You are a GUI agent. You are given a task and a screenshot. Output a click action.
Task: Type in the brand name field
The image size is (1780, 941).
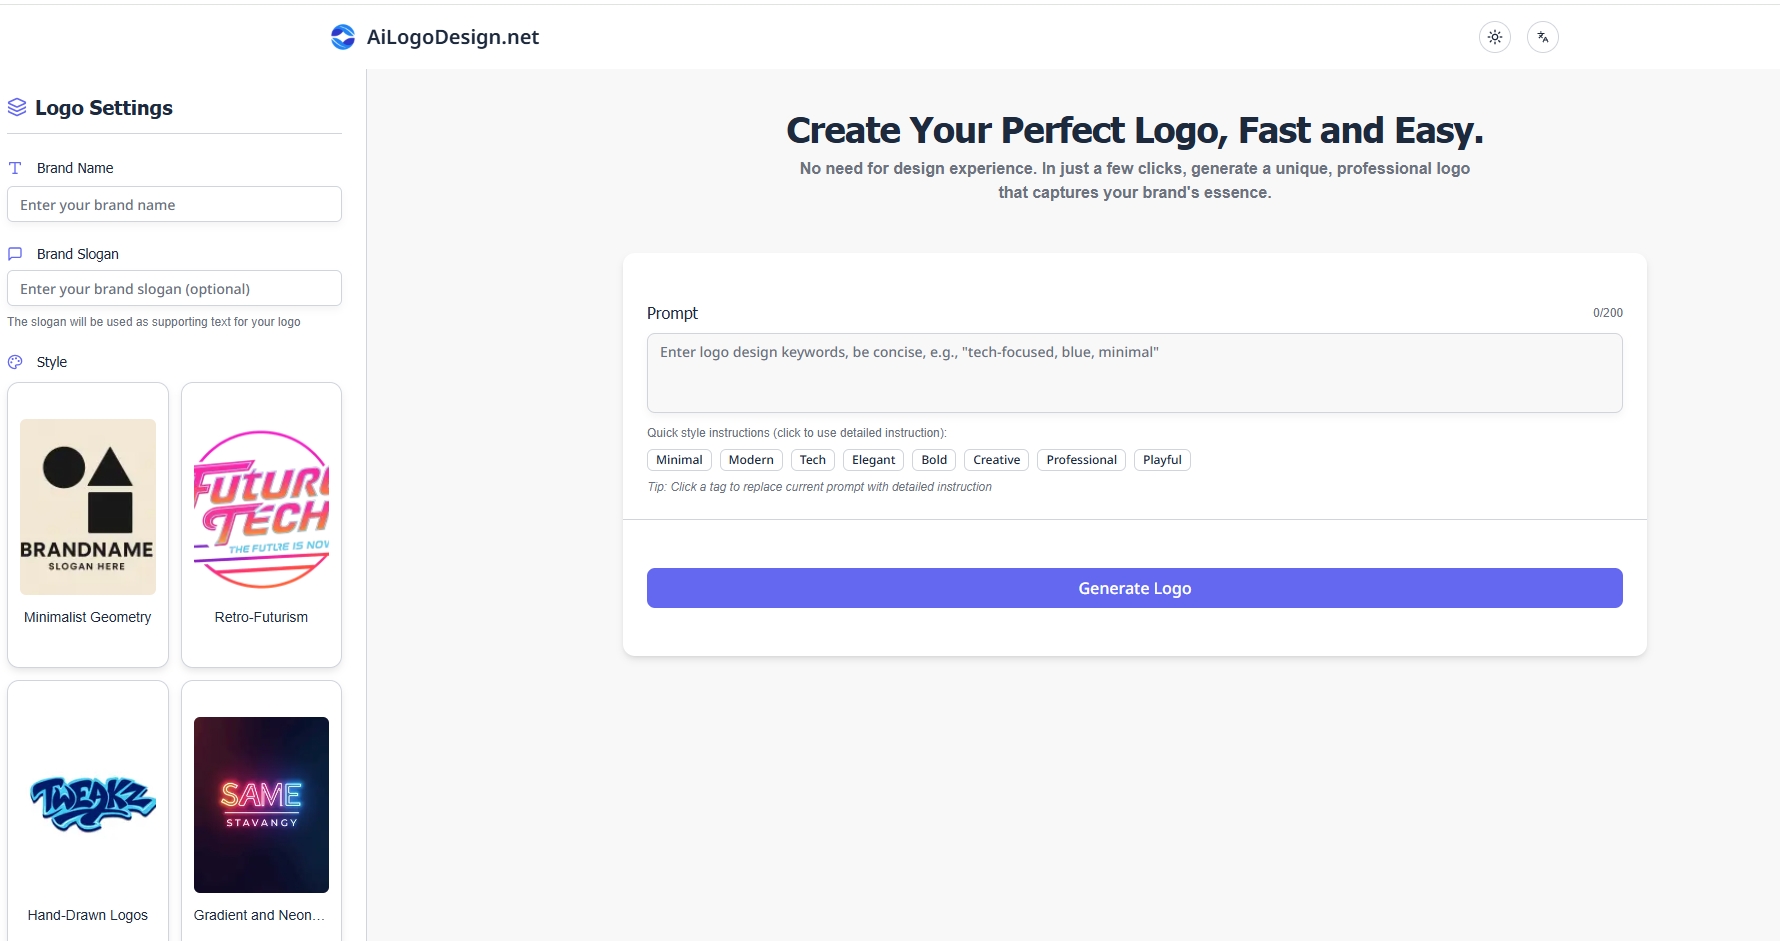[174, 205]
